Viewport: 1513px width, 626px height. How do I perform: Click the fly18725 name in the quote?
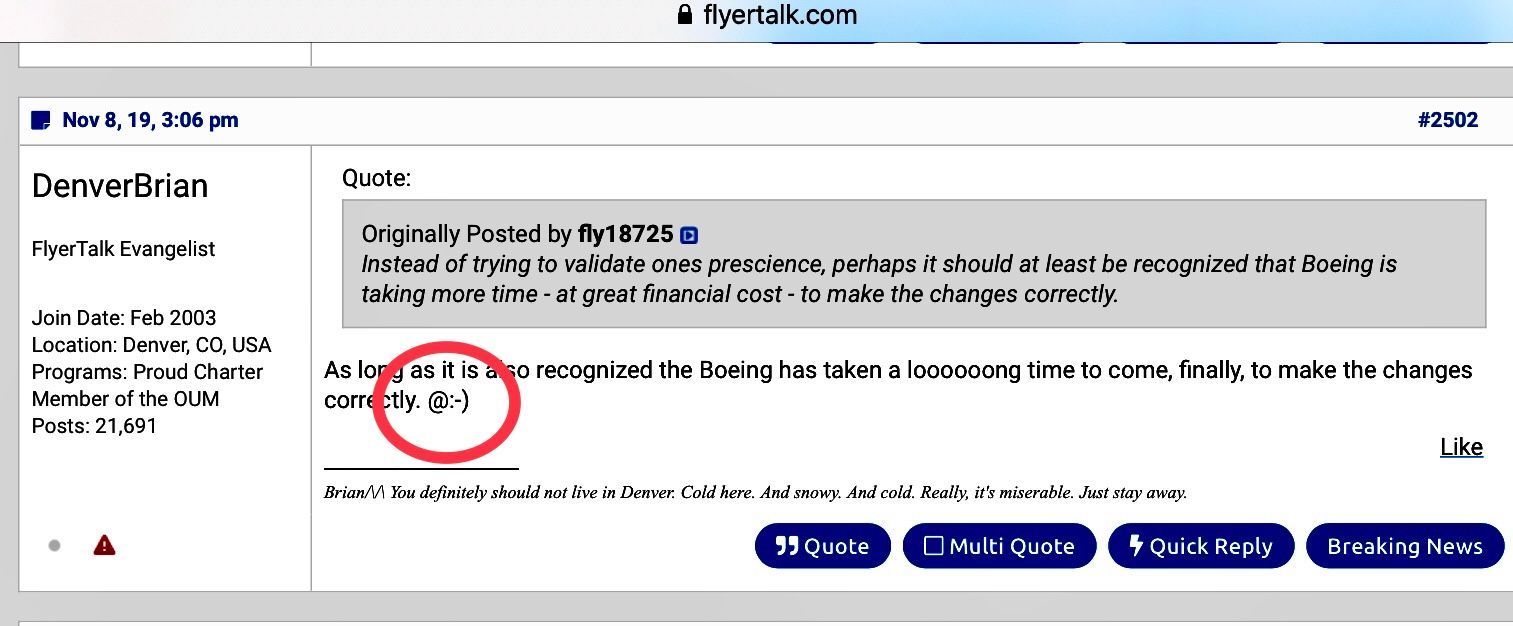(x=625, y=235)
